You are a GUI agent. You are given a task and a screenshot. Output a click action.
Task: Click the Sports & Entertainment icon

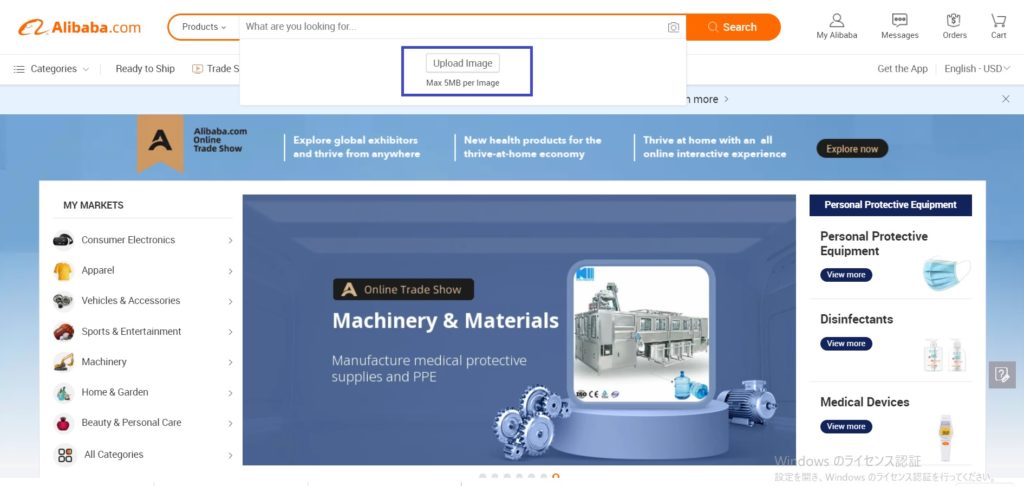[x=63, y=331]
